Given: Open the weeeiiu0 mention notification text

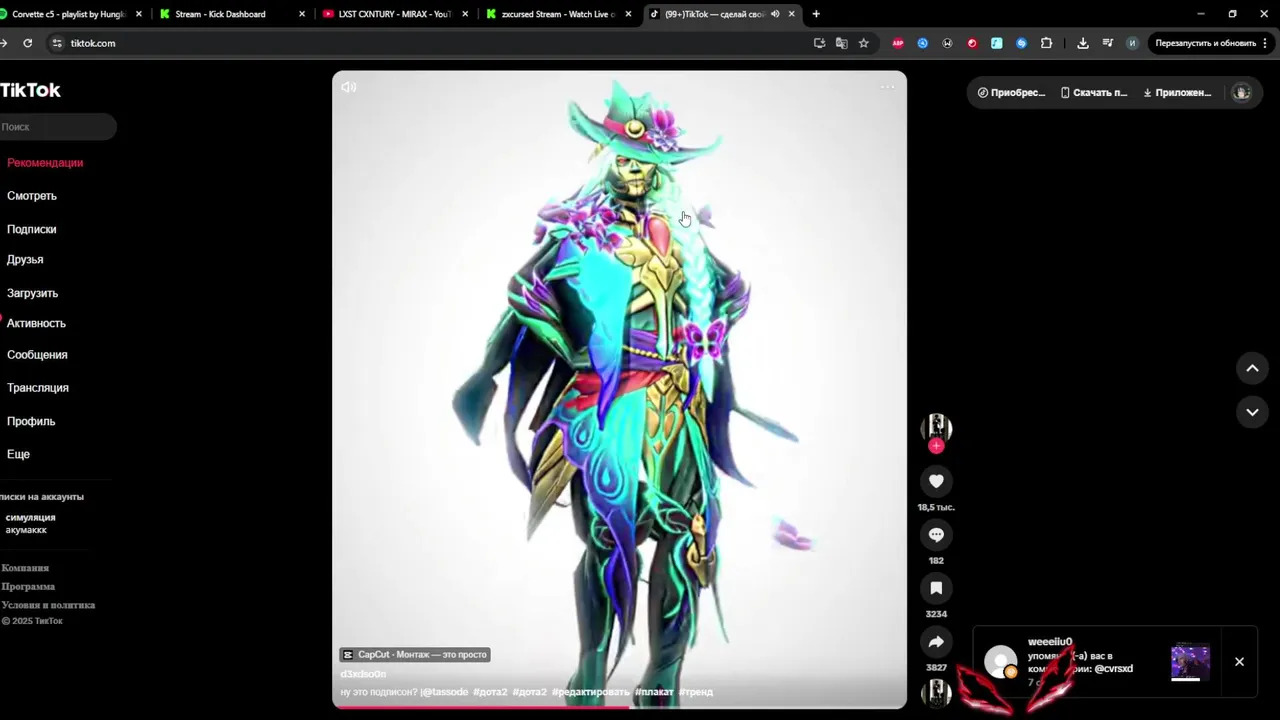Looking at the screenshot, I should (1080, 661).
